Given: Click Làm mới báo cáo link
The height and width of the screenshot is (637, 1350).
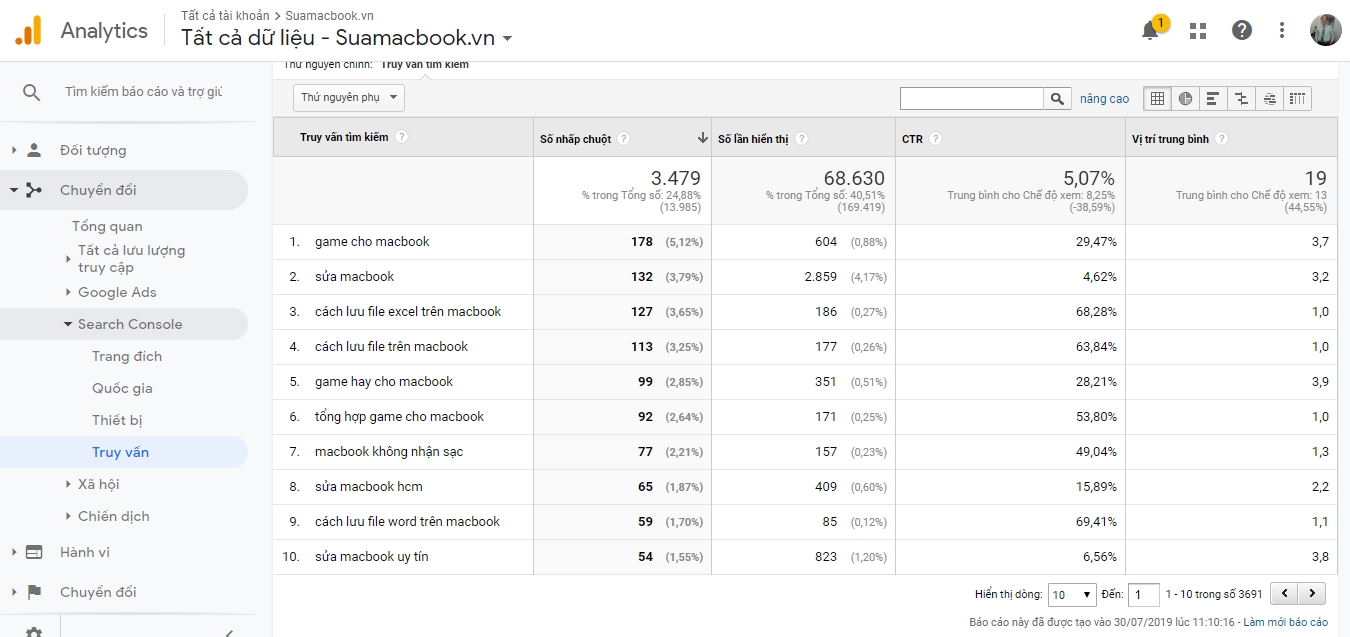Looking at the screenshot, I should tap(1285, 622).
